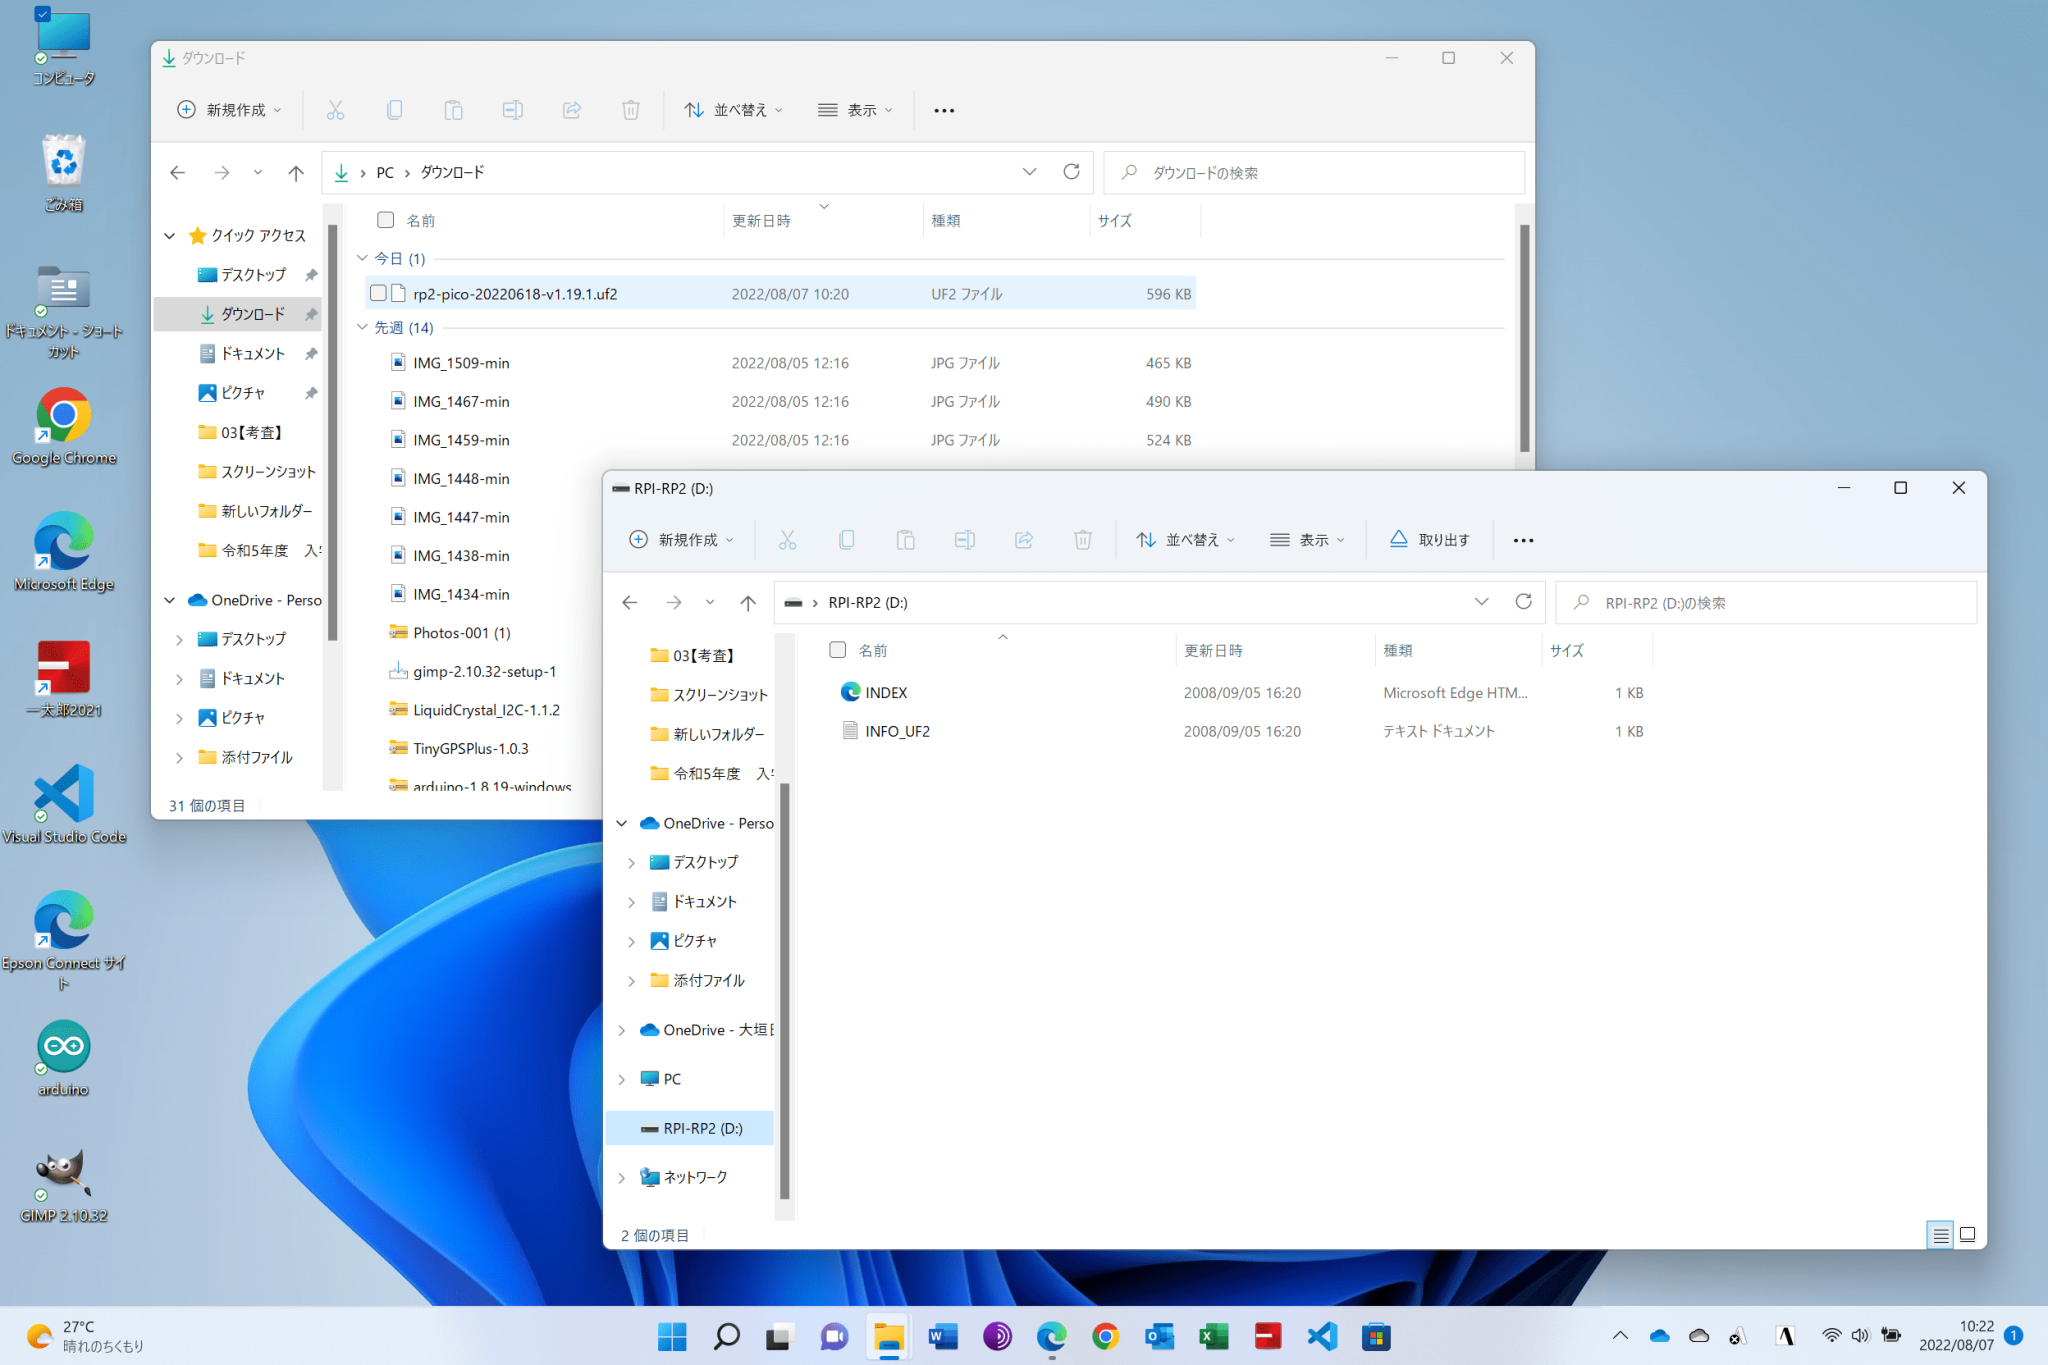Tick the checkbox beside rp2-pico uf2 file
This screenshot has height=1365, width=2048.
(378, 293)
